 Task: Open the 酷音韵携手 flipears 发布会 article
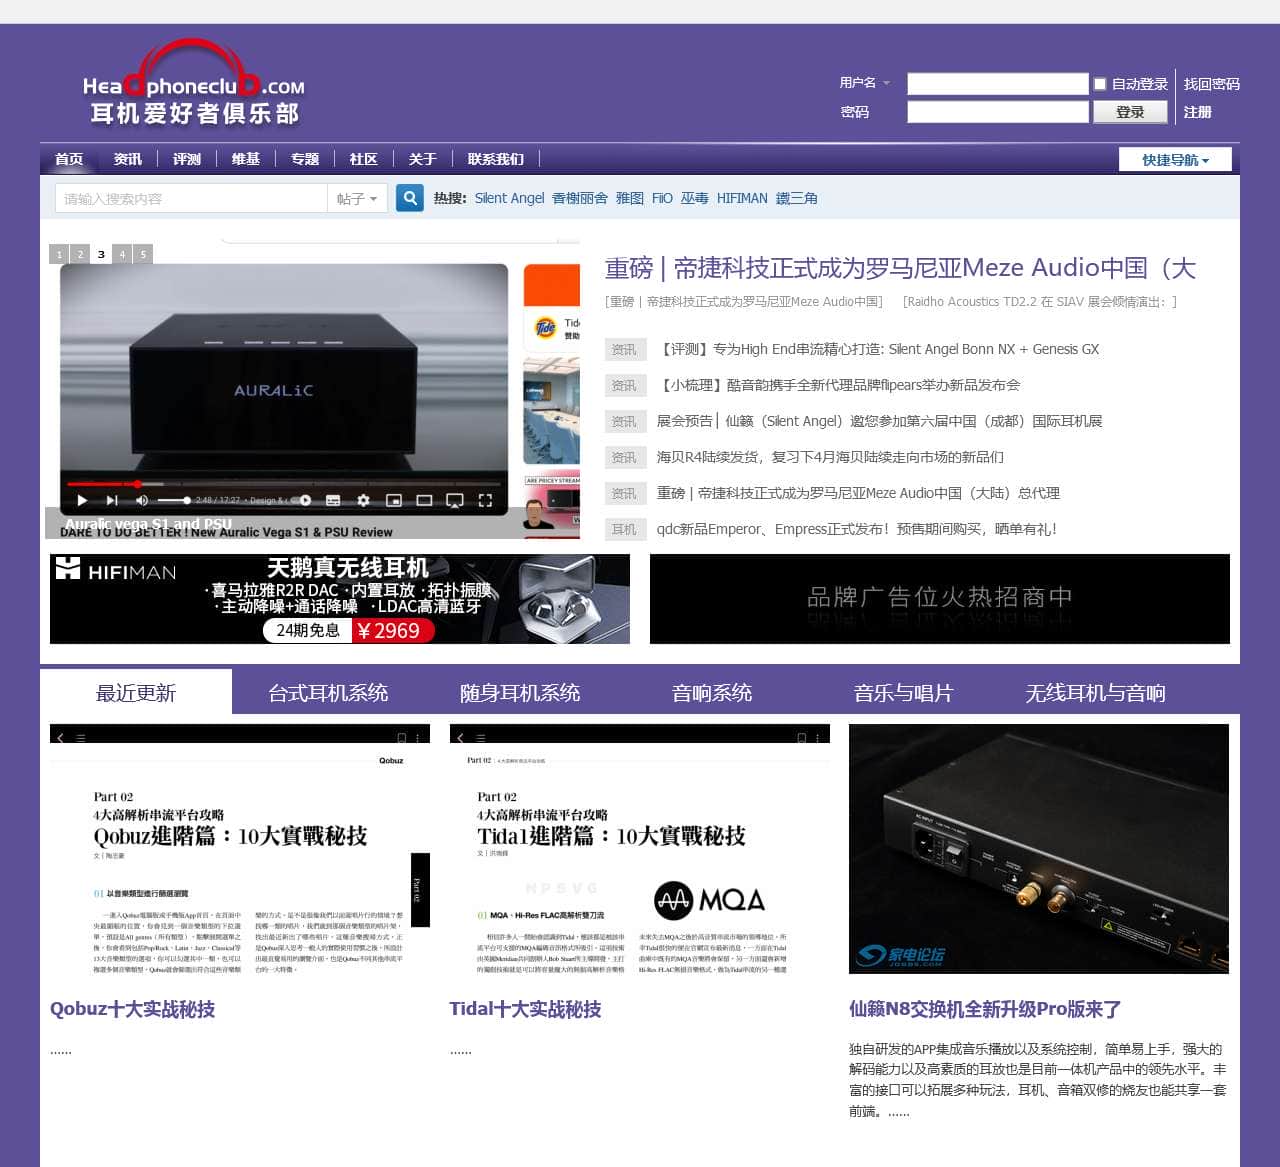(838, 385)
